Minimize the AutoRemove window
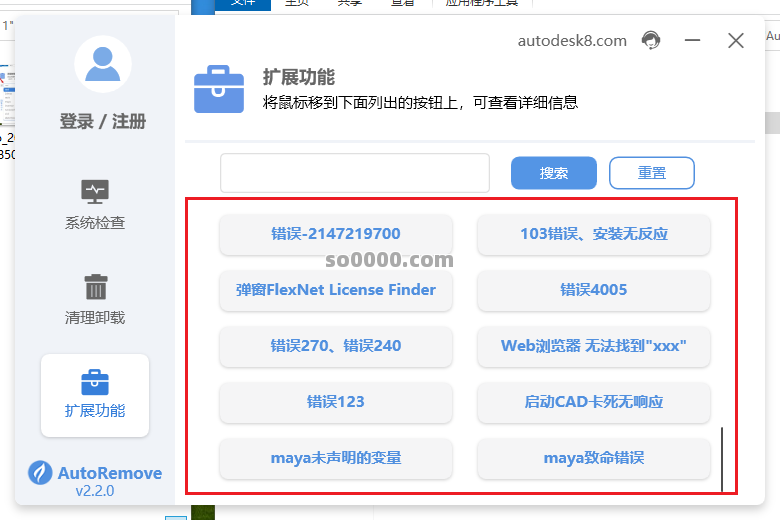 point(693,41)
